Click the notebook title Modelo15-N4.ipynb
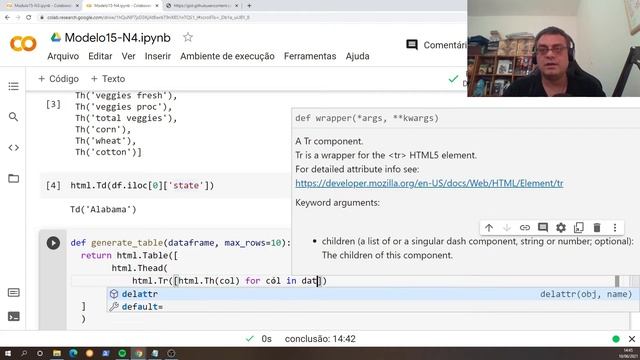640x360 pixels. tap(118, 38)
